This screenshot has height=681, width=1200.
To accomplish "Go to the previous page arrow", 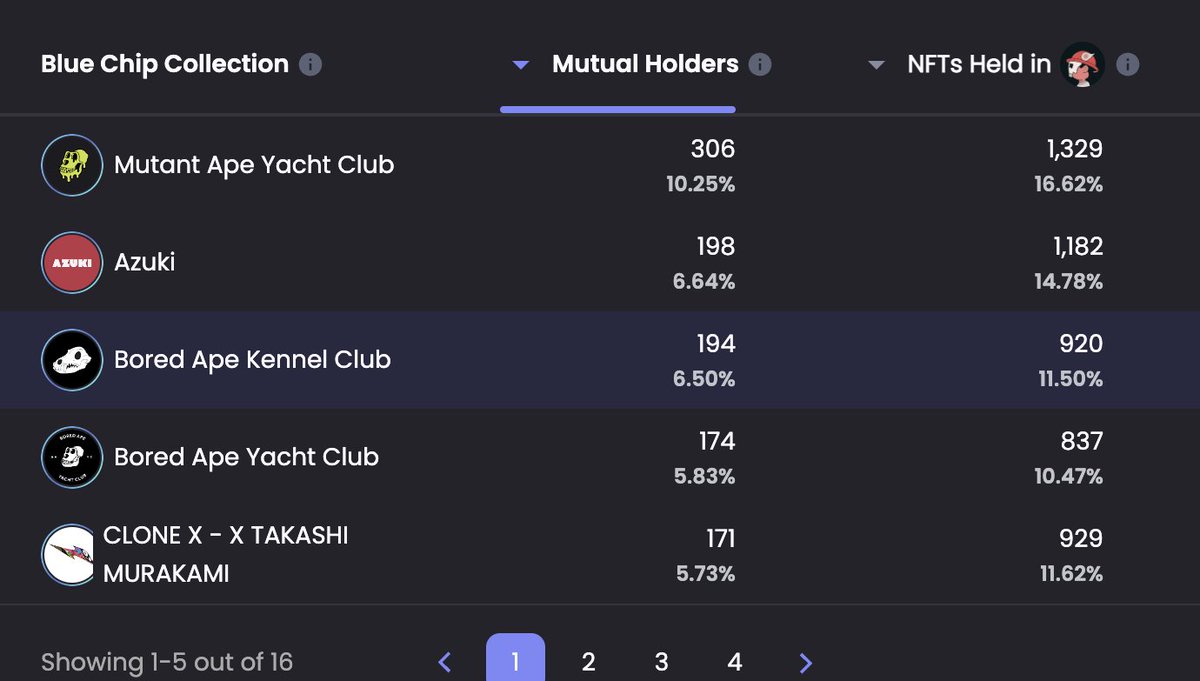I will click(445, 662).
